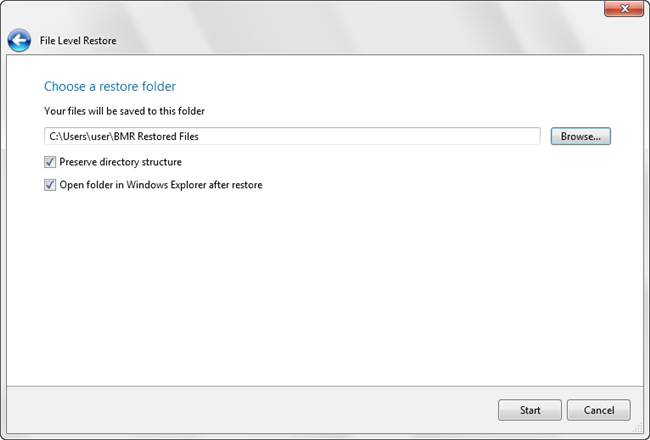Toggle the Preserve directory structure checkbox
The height and width of the screenshot is (440, 650).
click(50, 161)
